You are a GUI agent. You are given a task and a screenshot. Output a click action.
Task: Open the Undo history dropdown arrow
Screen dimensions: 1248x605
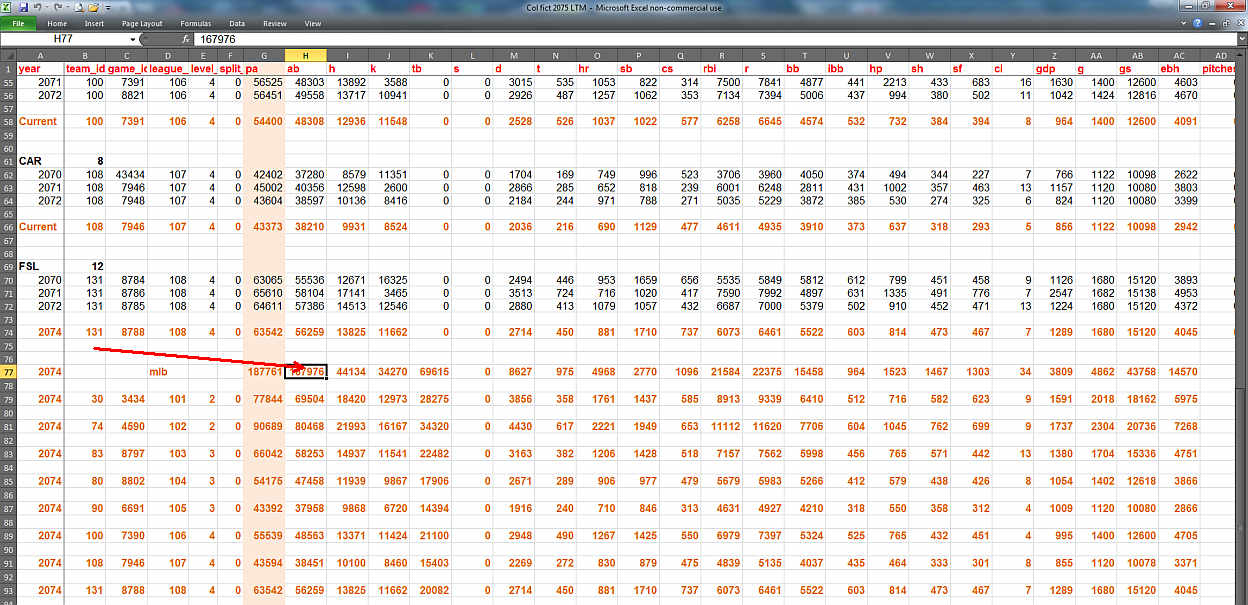(x=47, y=7)
